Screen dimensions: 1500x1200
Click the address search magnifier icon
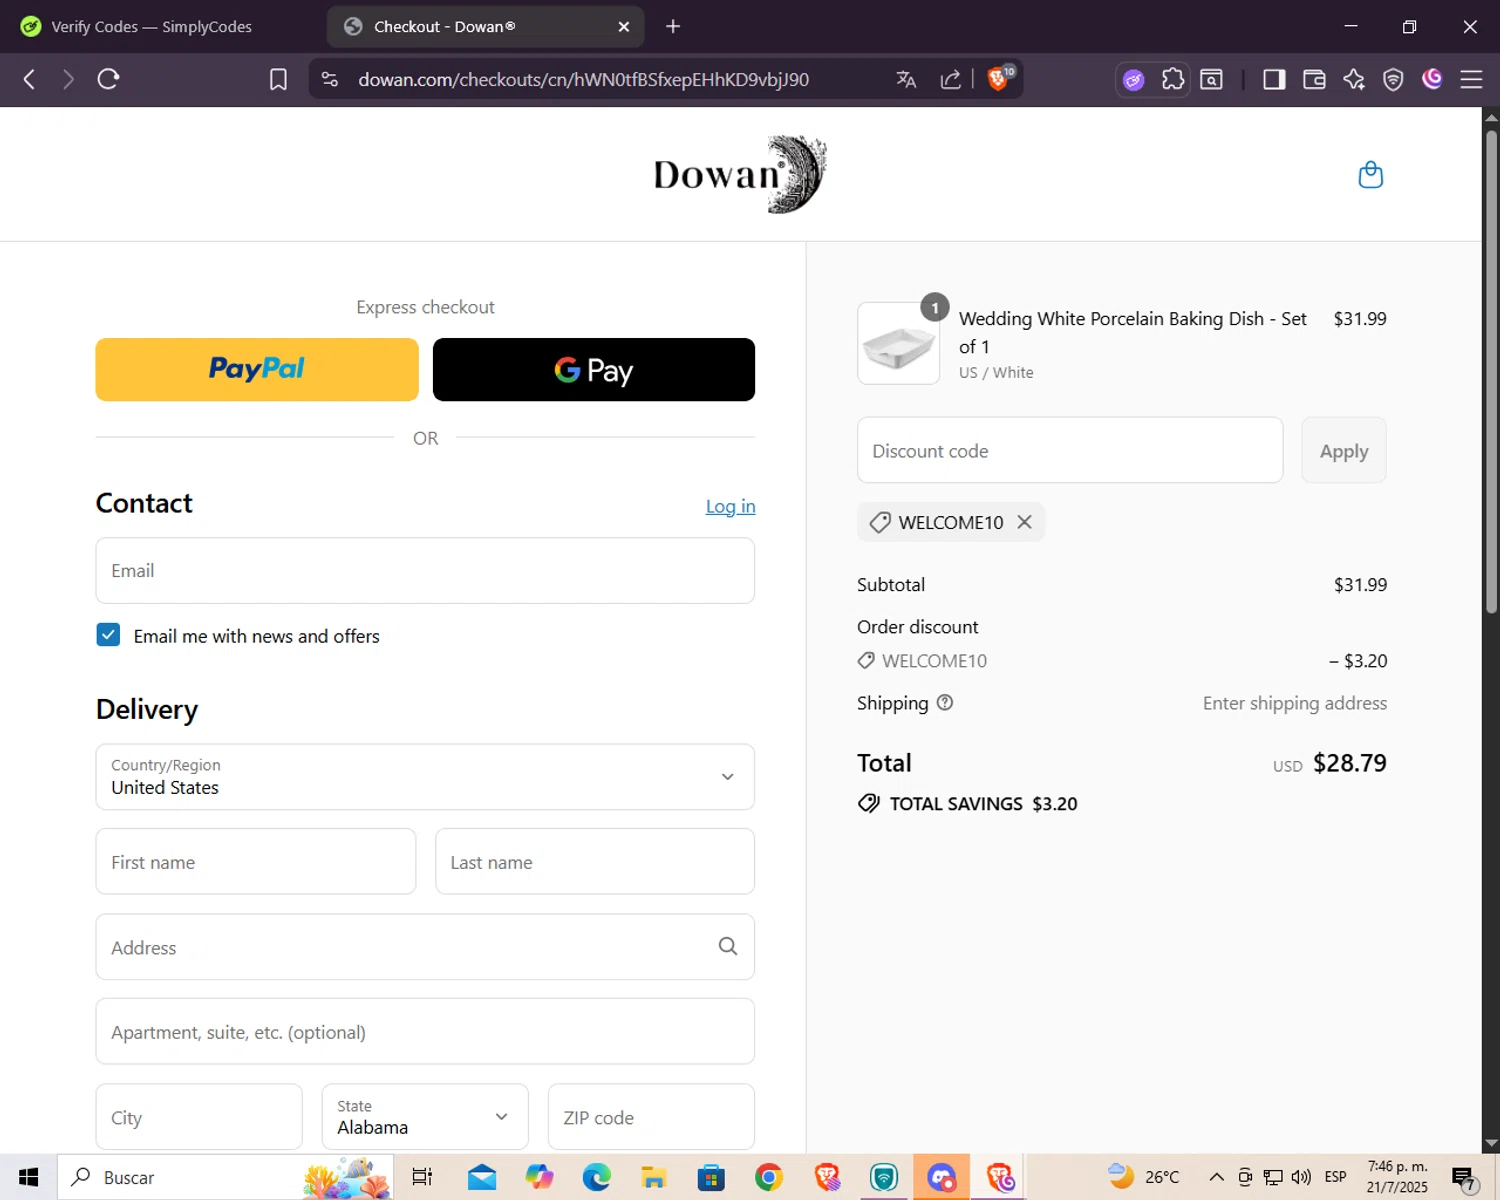click(728, 946)
